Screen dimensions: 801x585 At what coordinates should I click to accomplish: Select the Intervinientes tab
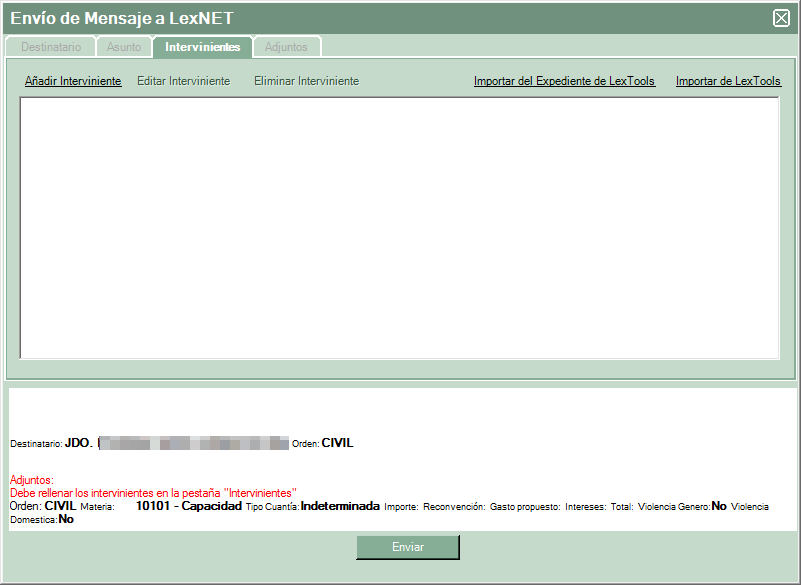202,47
